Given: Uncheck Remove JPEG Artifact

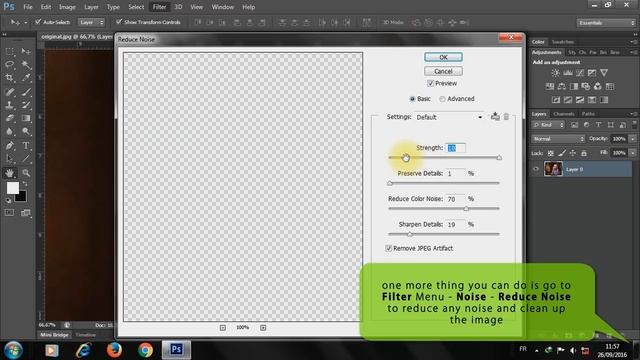Looking at the screenshot, I should point(389,248).
